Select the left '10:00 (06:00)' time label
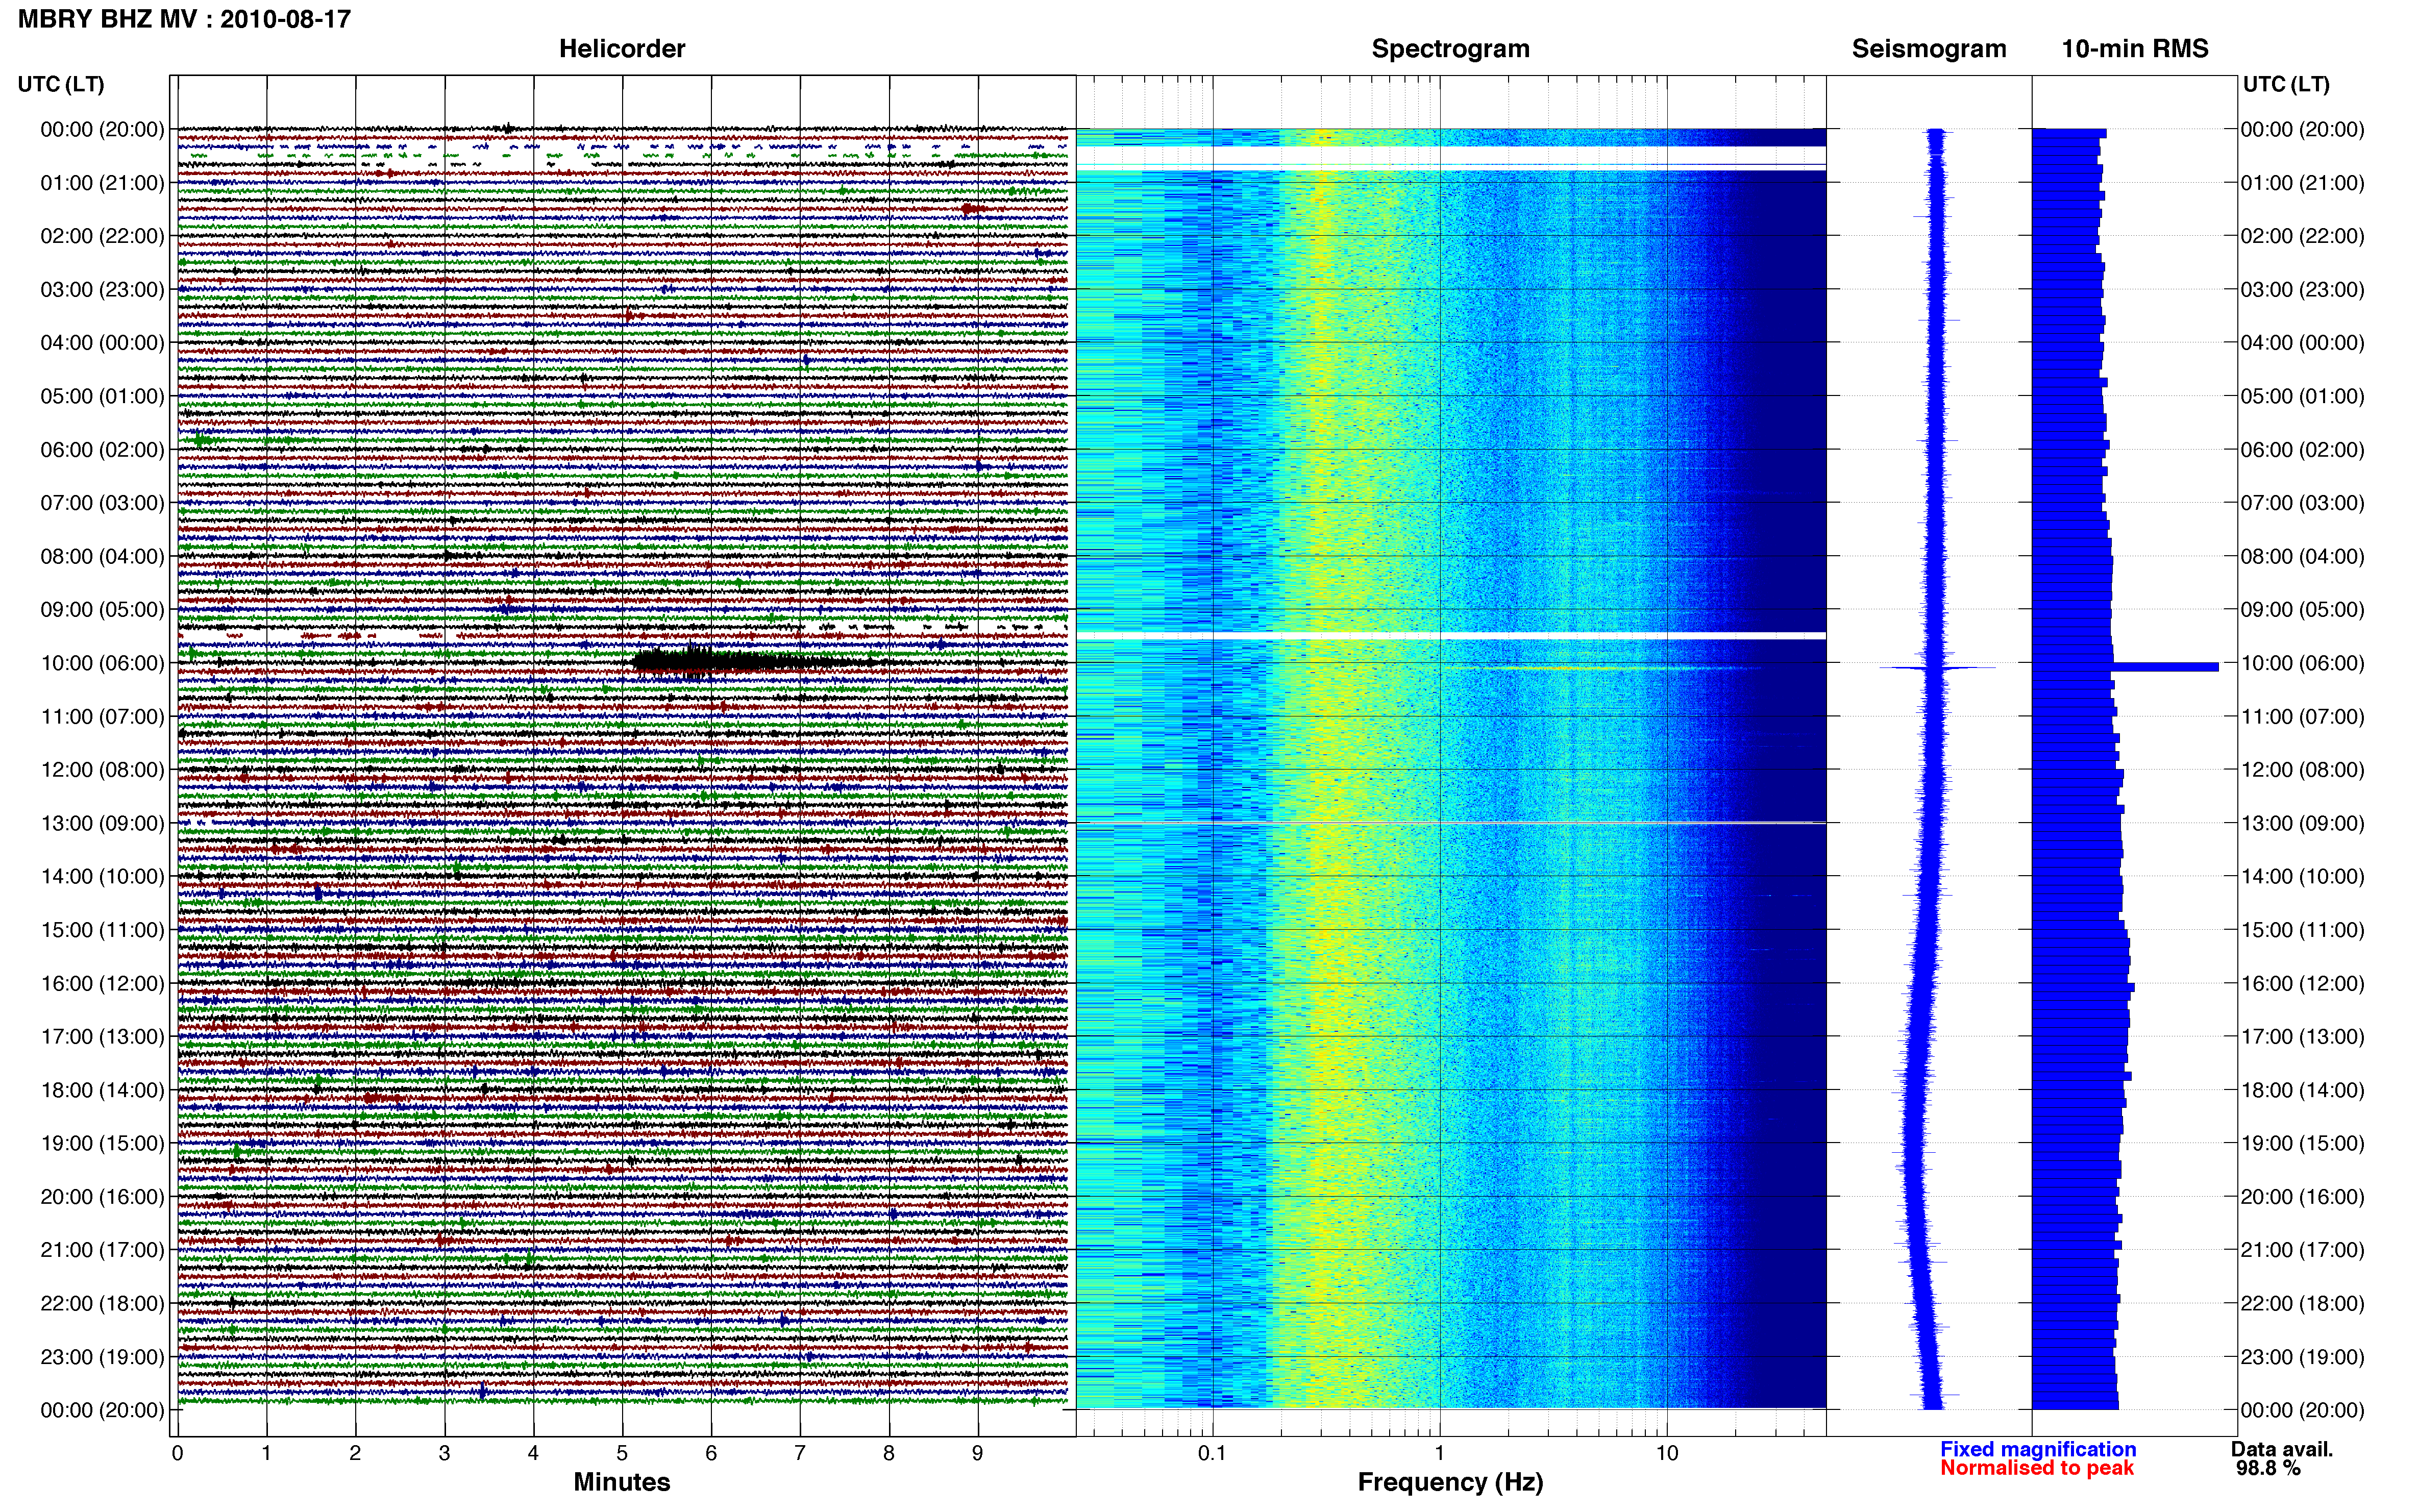The image size is (2419, 1512). [102, 663]
